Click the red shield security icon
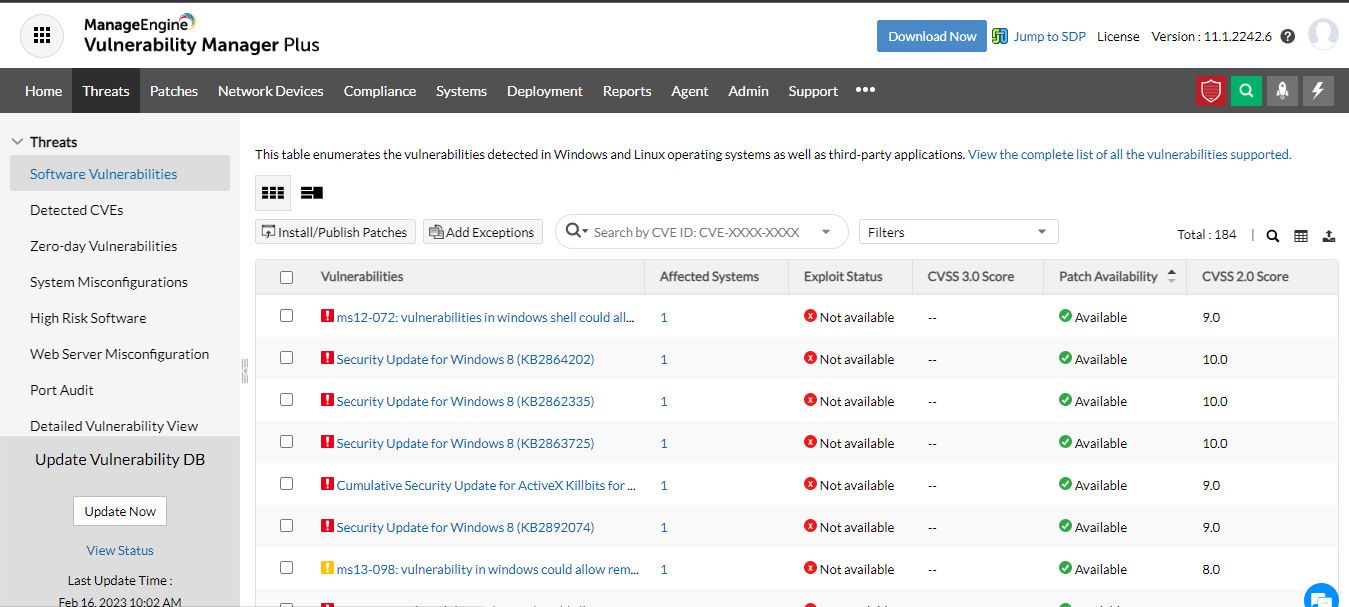This screenshot has height=607, width=1349. (x=1211, y=91)
